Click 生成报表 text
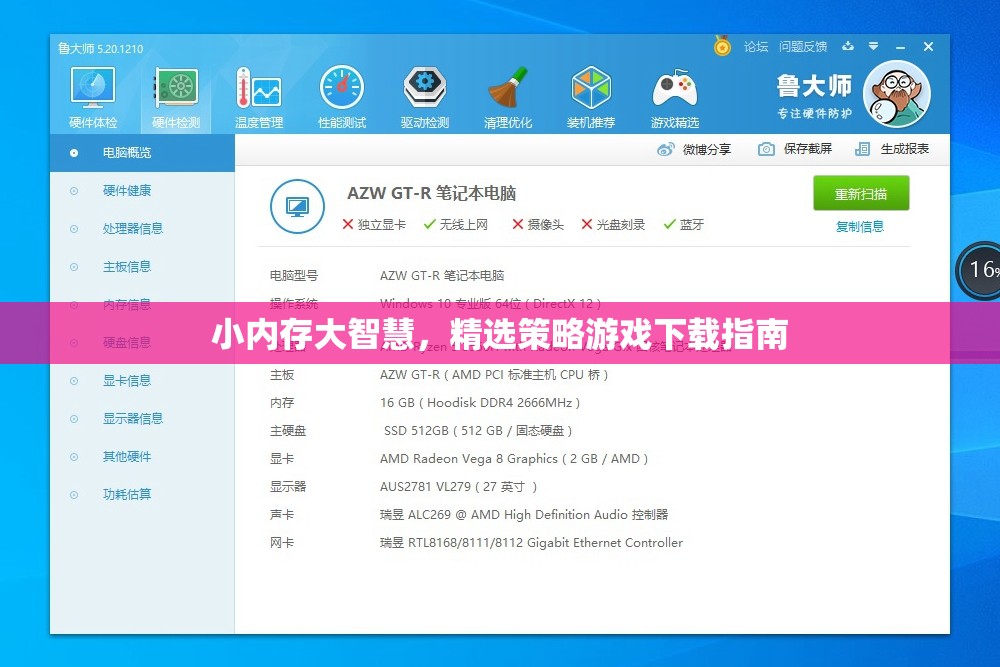The image size is (1000, 667). point(904,149)
